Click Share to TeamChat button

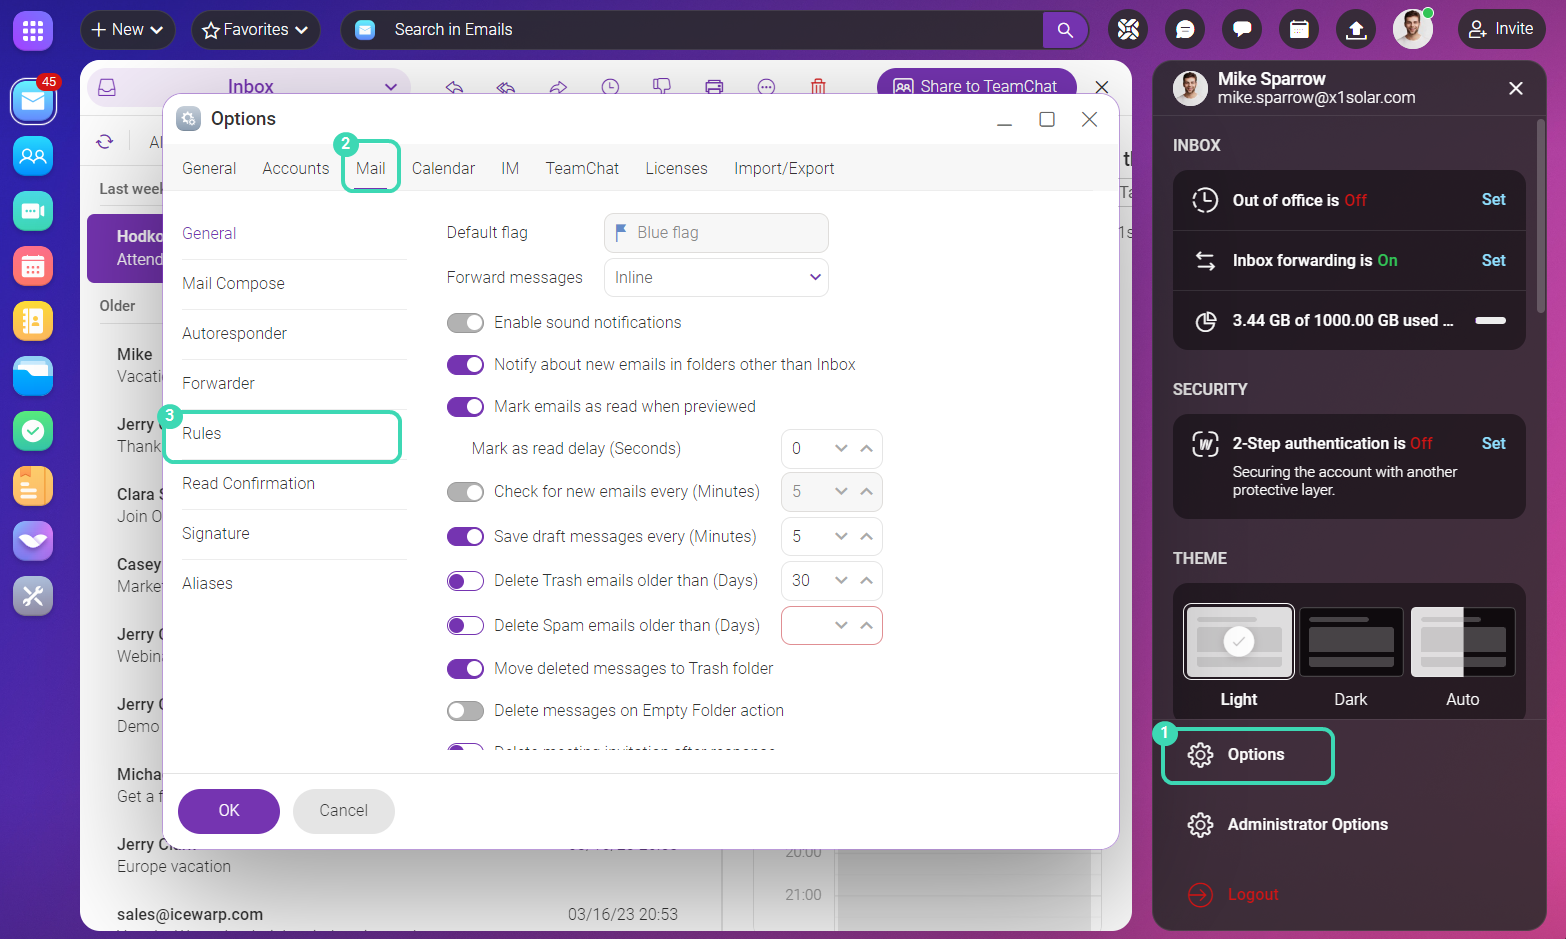click(x=976, y=86)
